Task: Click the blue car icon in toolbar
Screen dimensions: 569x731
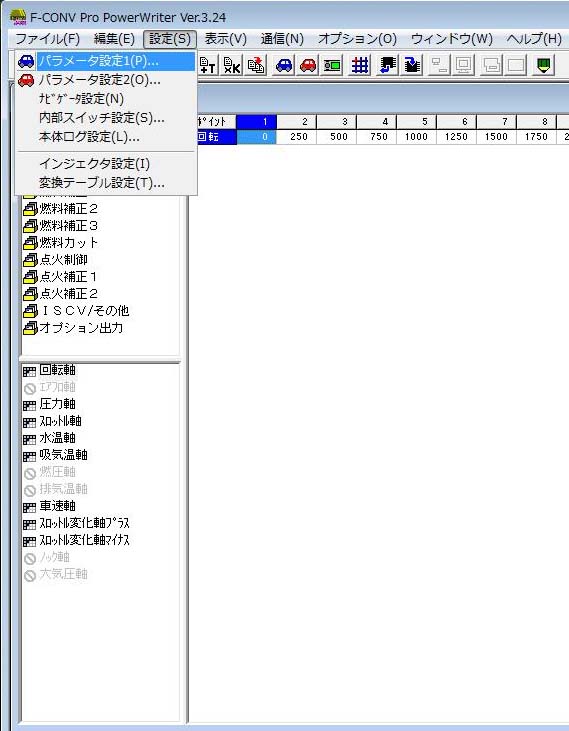Action: tap(284, 66)
